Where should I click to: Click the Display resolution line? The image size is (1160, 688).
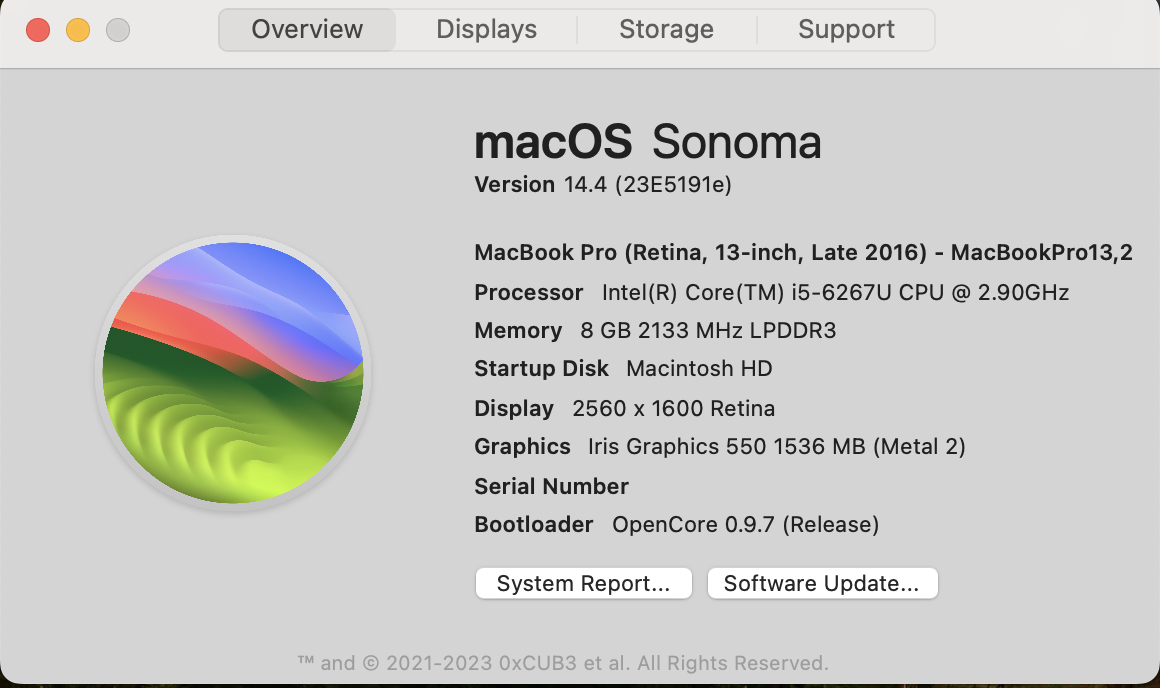click(624, 408)
